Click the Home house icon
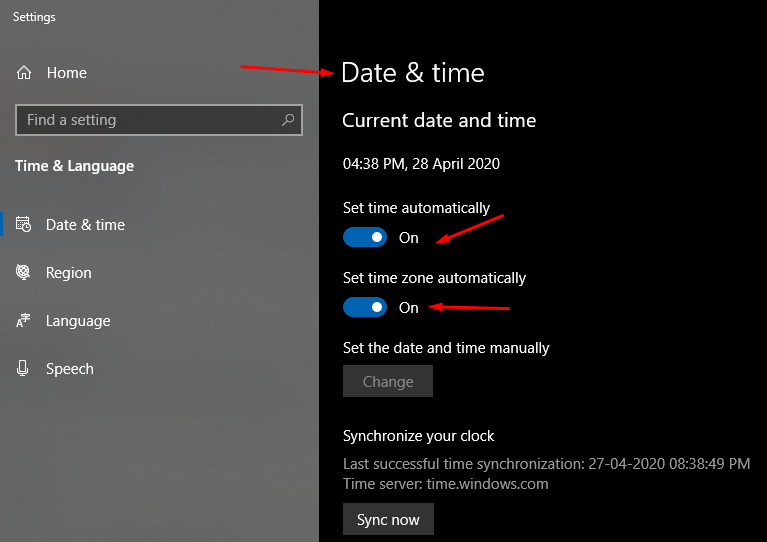The image size is (767, 542). tap(24, 73)
